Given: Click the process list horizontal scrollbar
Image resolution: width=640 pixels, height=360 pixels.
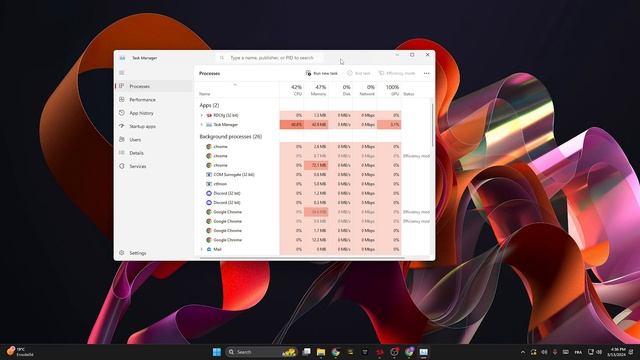Looking at the screenshot, I should [302, 258].
